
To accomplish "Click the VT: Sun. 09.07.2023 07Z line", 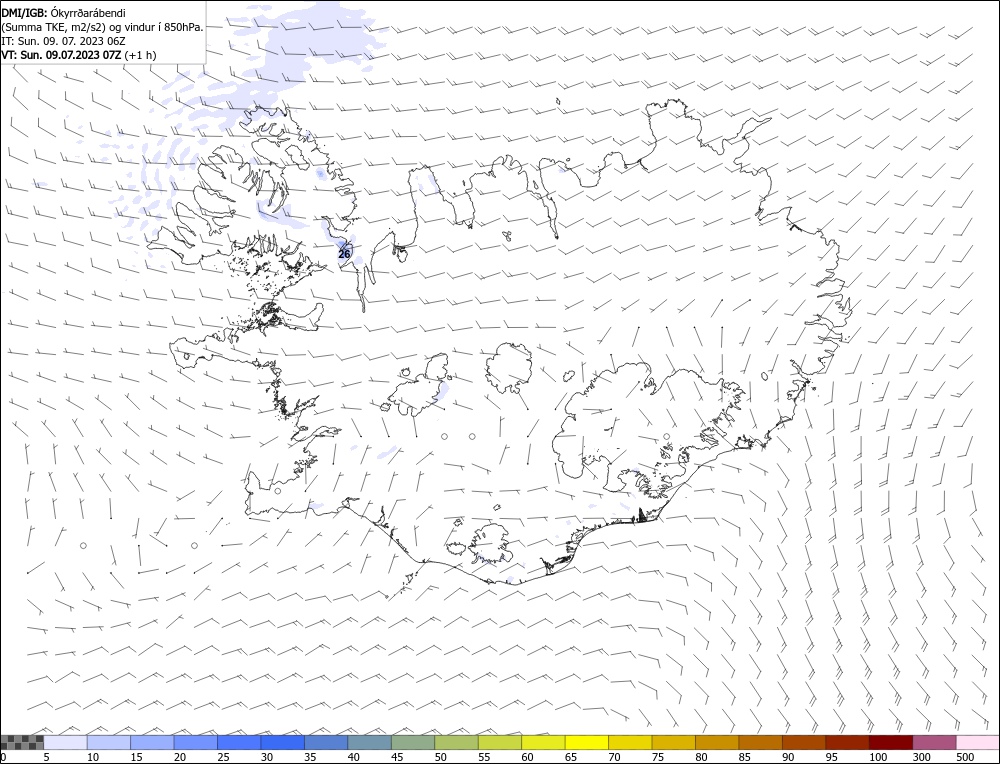I will click(79, 55).
